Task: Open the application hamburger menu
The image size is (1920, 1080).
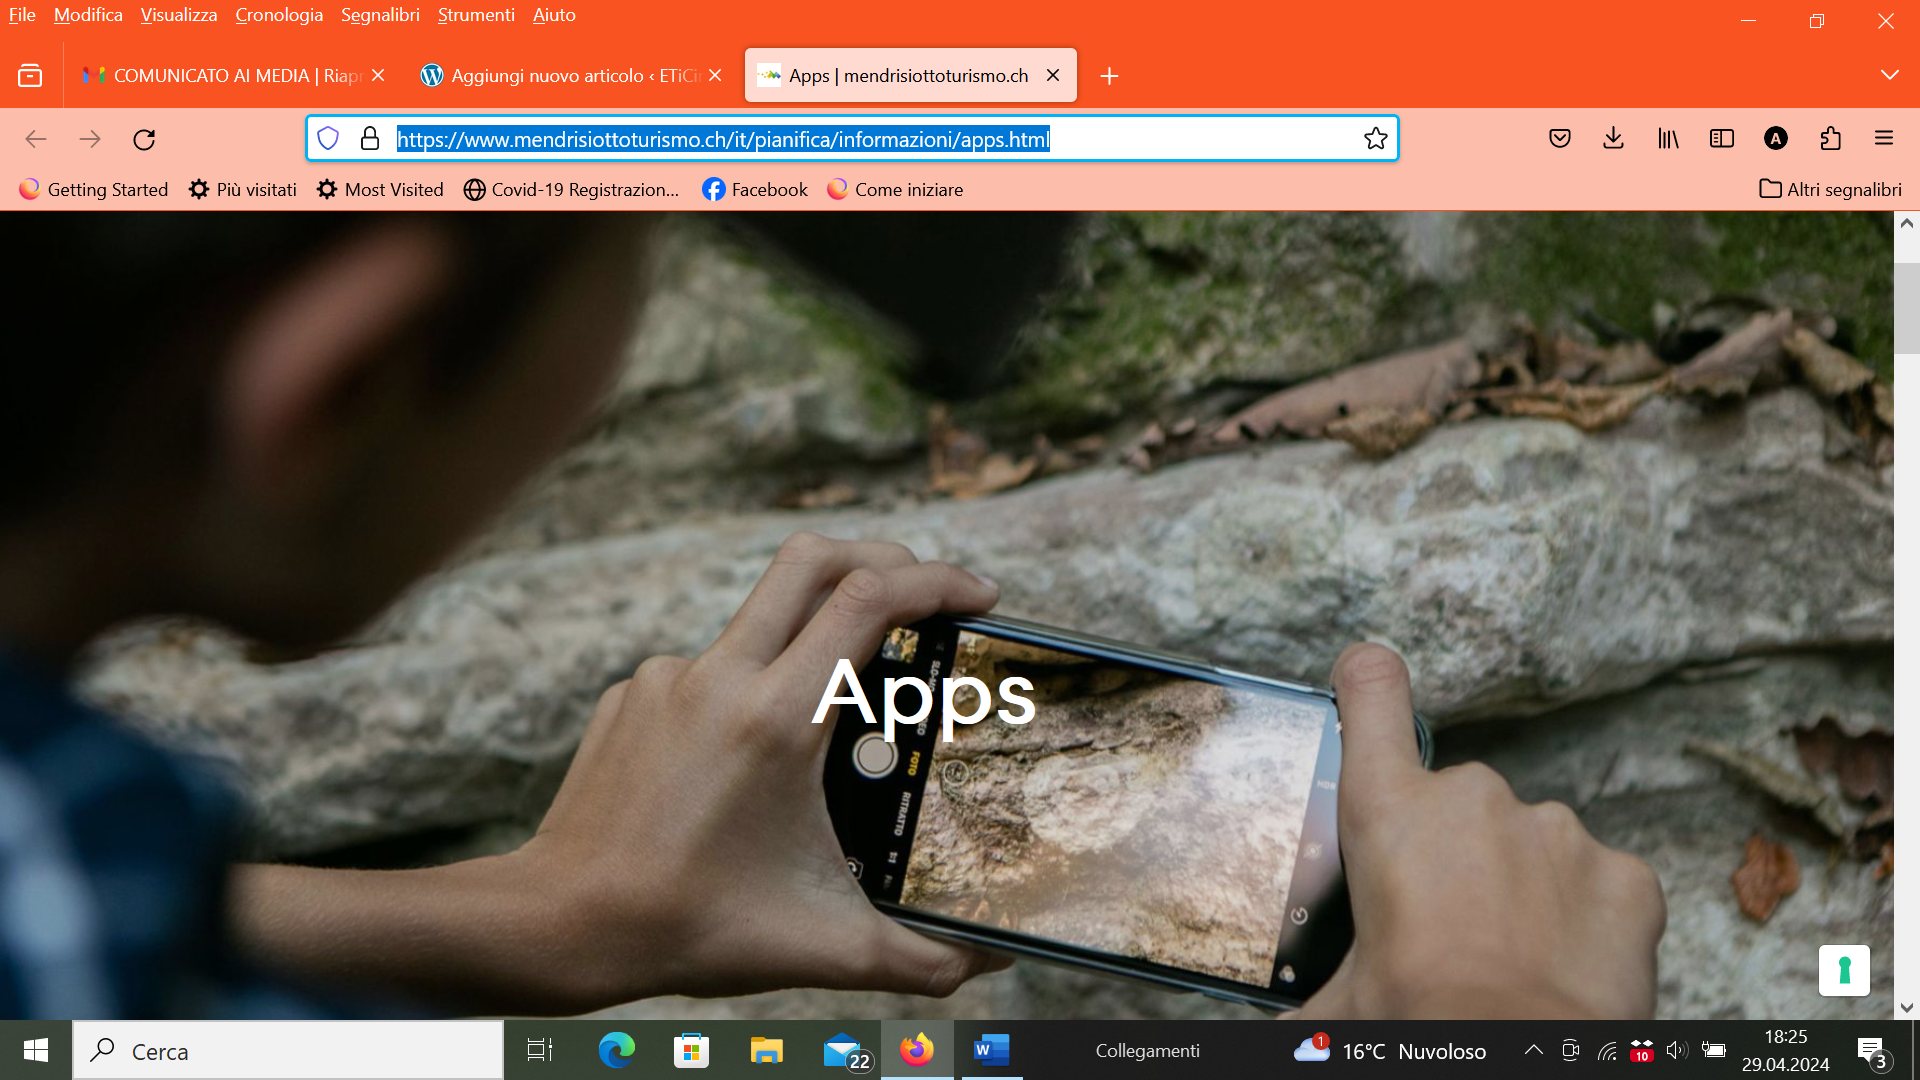Action: (1884, 138)
